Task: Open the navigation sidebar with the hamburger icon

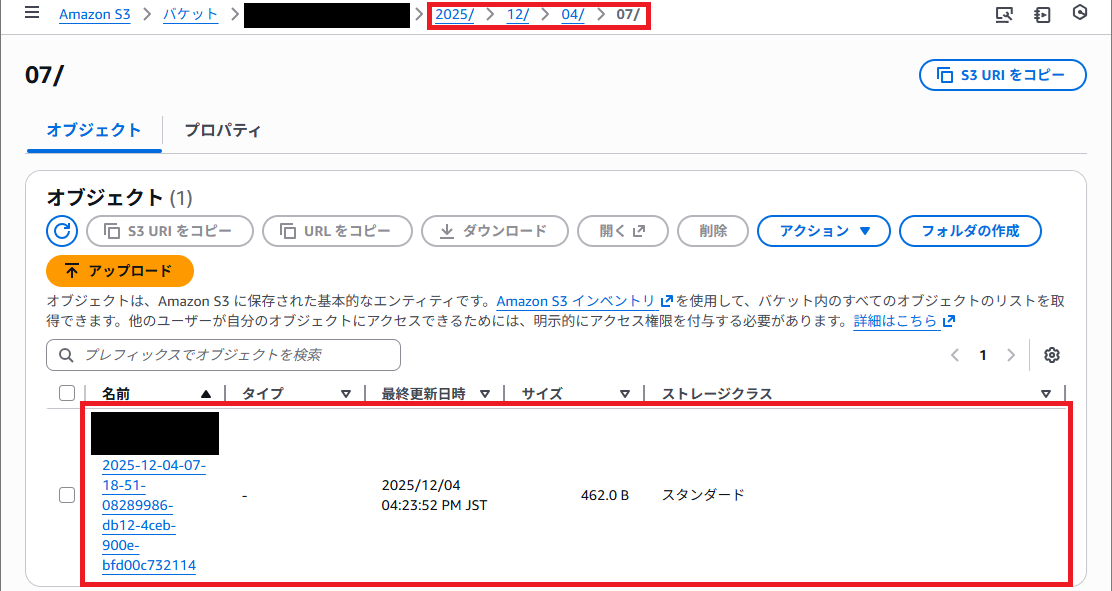Action: pyautogui.click(x=33, y=14)
